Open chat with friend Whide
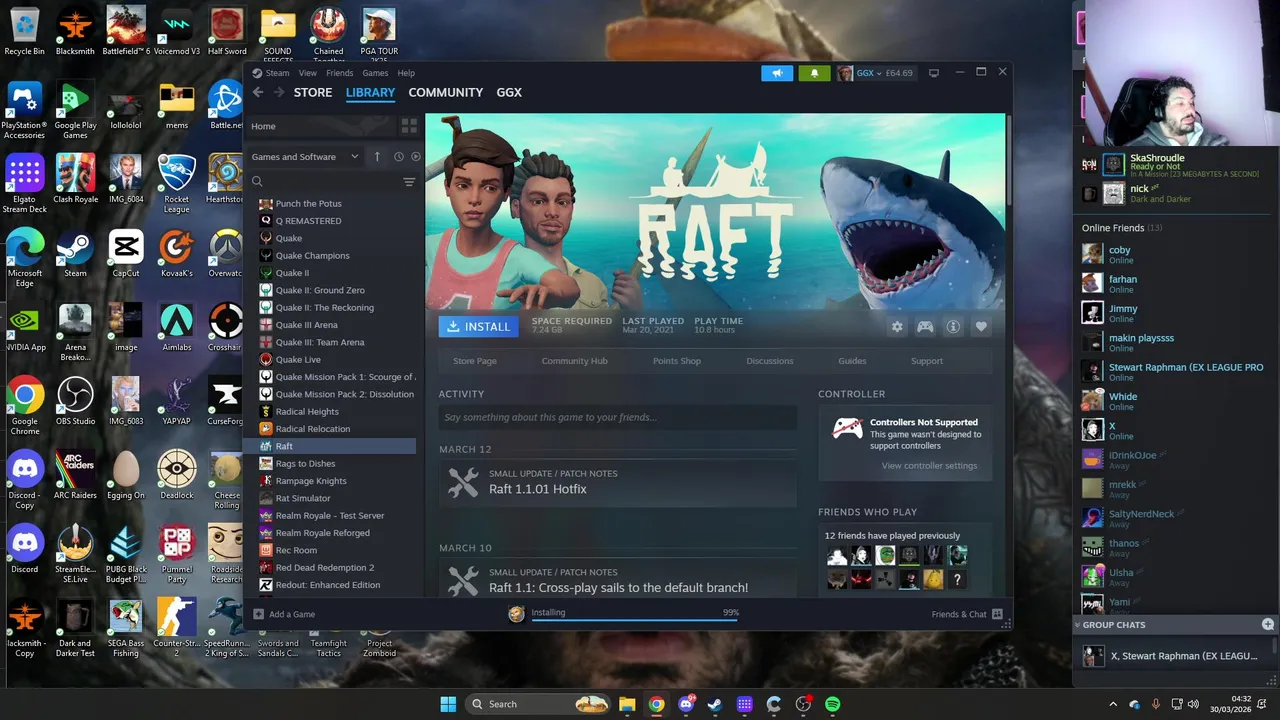 [1175, 401]
